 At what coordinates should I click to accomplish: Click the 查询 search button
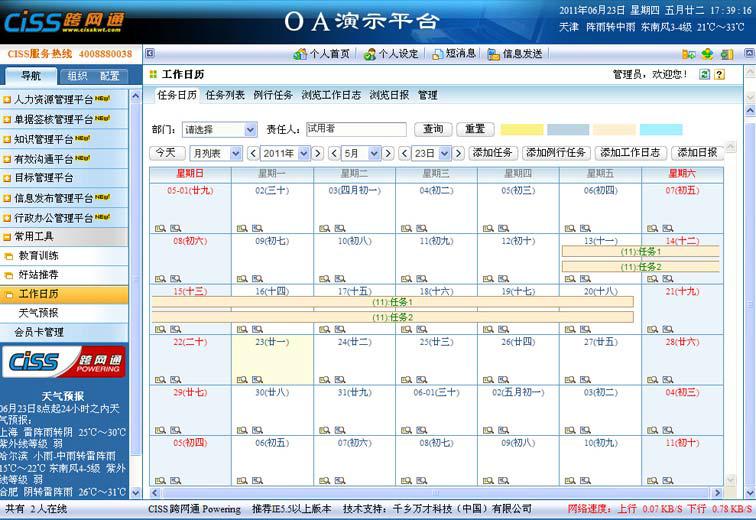coord(433,129)
